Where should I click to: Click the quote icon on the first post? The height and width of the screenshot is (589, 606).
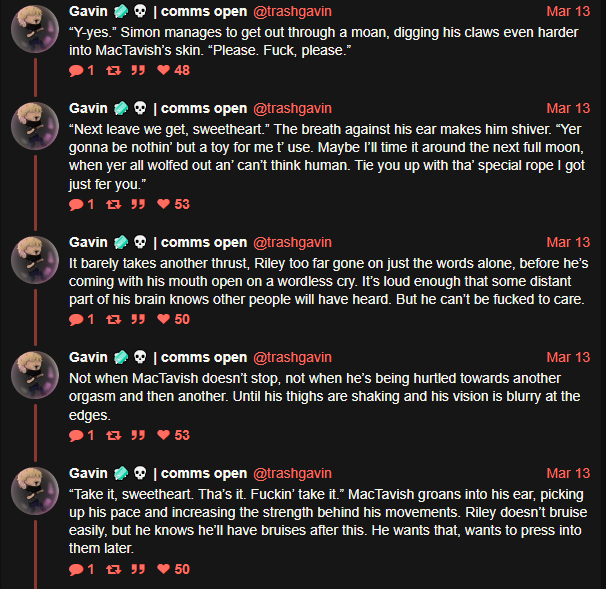pyautogui.click(x=138, y=70)
